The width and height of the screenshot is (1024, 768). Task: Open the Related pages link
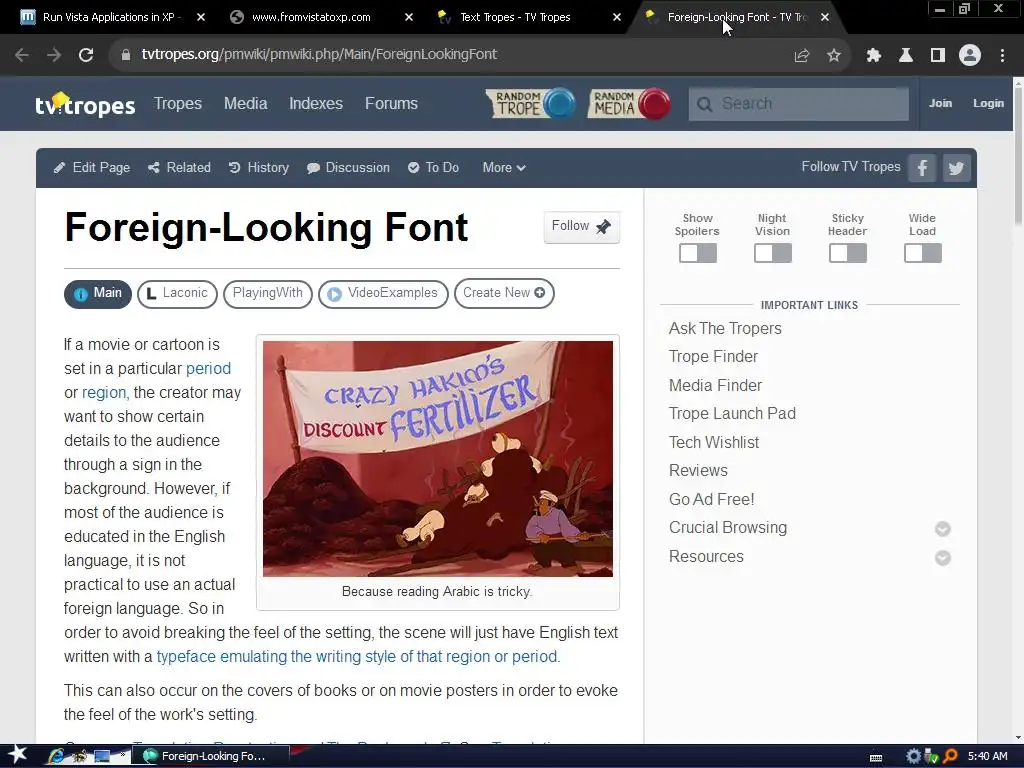pos(180,168)
